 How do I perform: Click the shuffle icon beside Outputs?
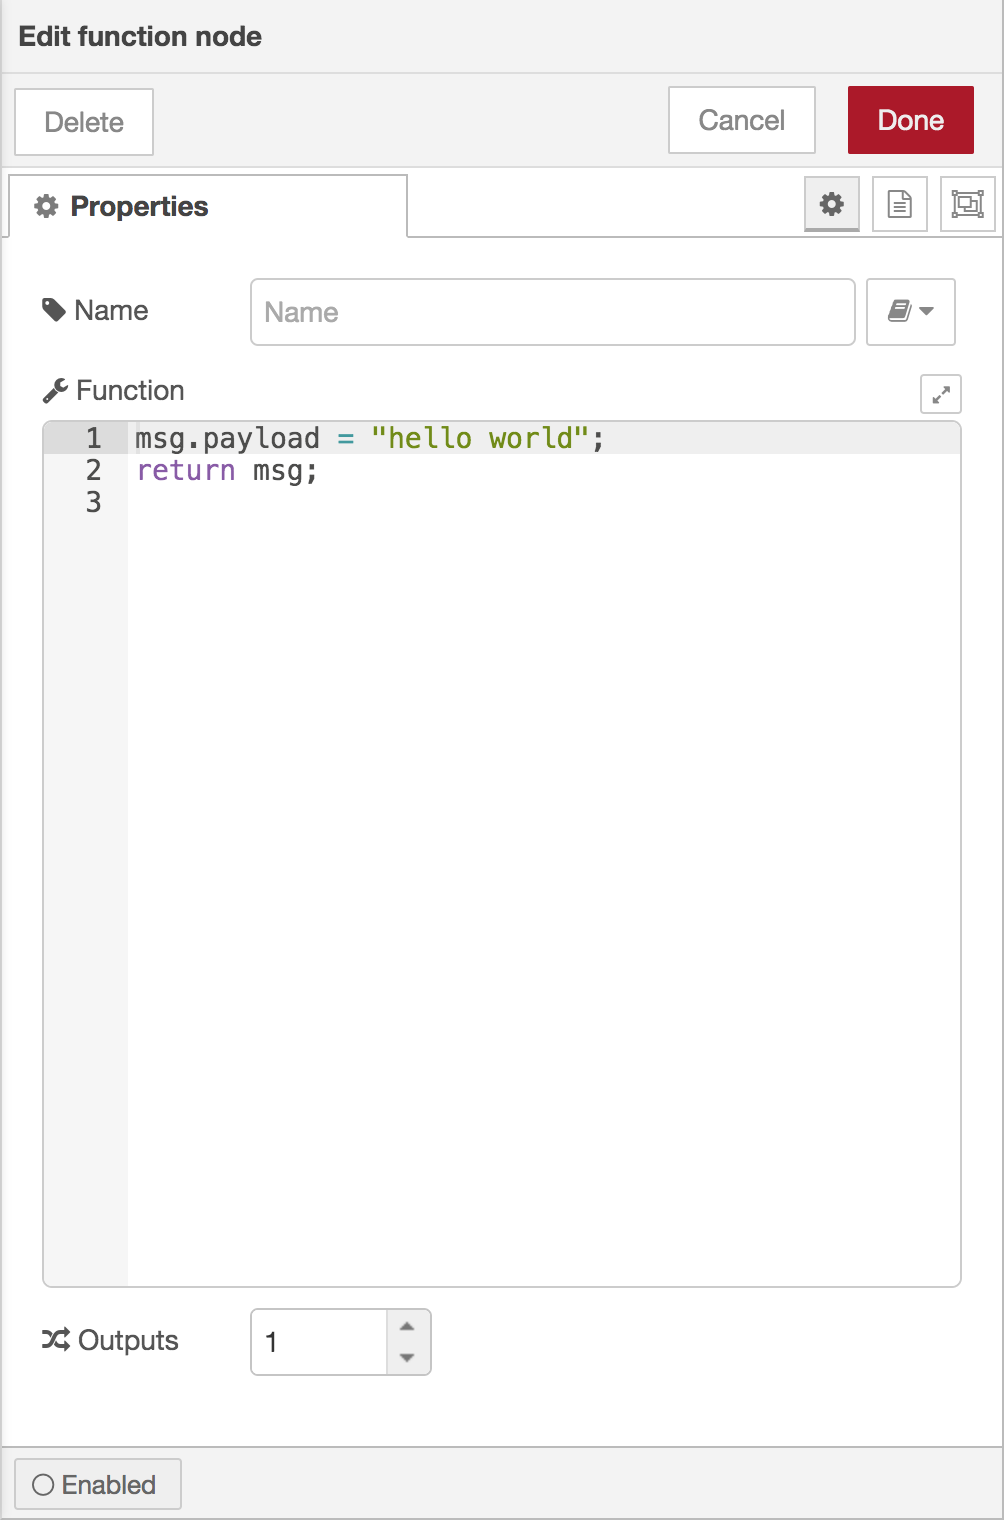54,1339
